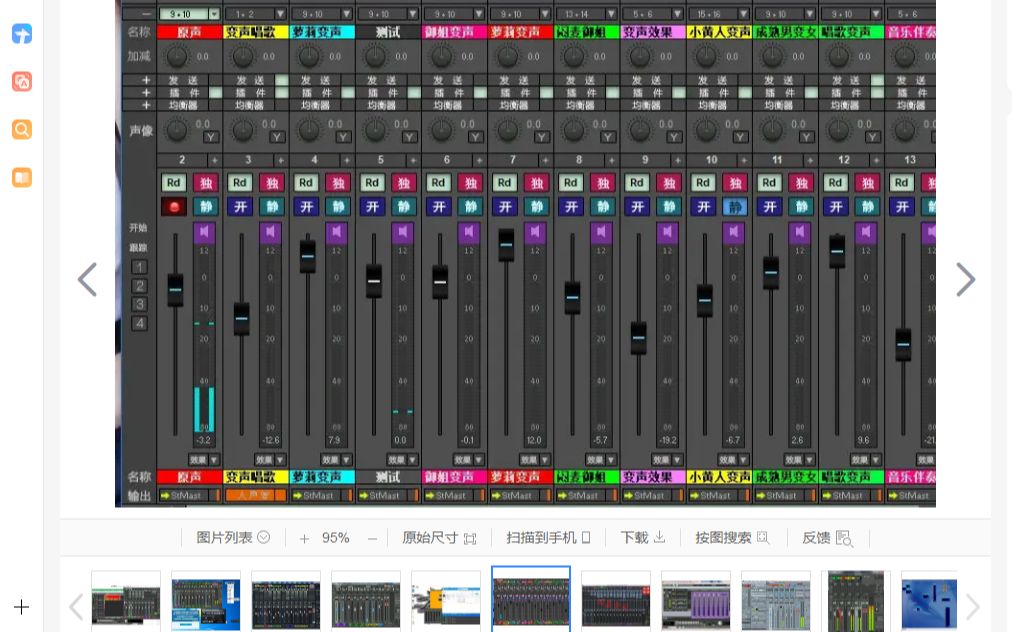The width and height of the screenshot is (1012, 632).
Task: Open the blue sidebar app icon
Action: (x=22, y=34)
